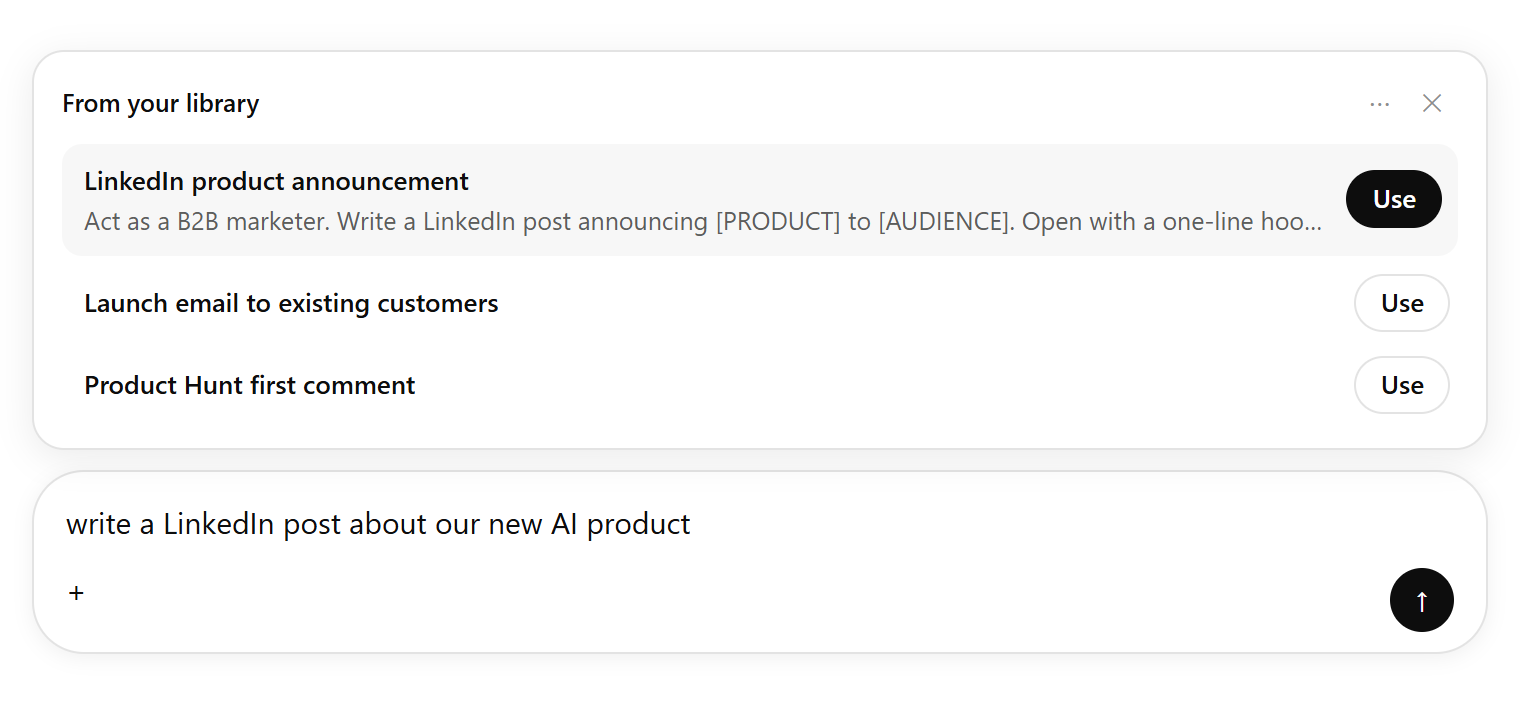Open the three-dot more options menu
Image resolution: width=1520 pixels, height=702 pixels.
1379,103
